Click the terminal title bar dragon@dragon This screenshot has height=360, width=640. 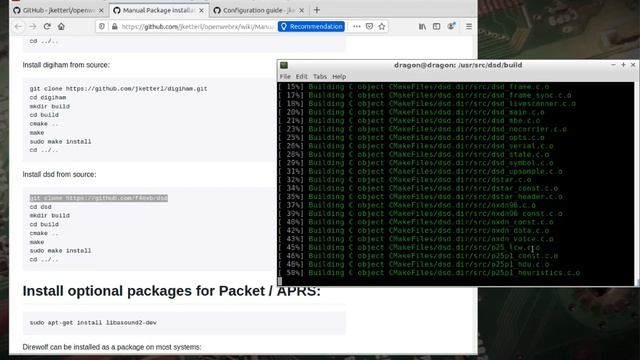coord(458,65)
